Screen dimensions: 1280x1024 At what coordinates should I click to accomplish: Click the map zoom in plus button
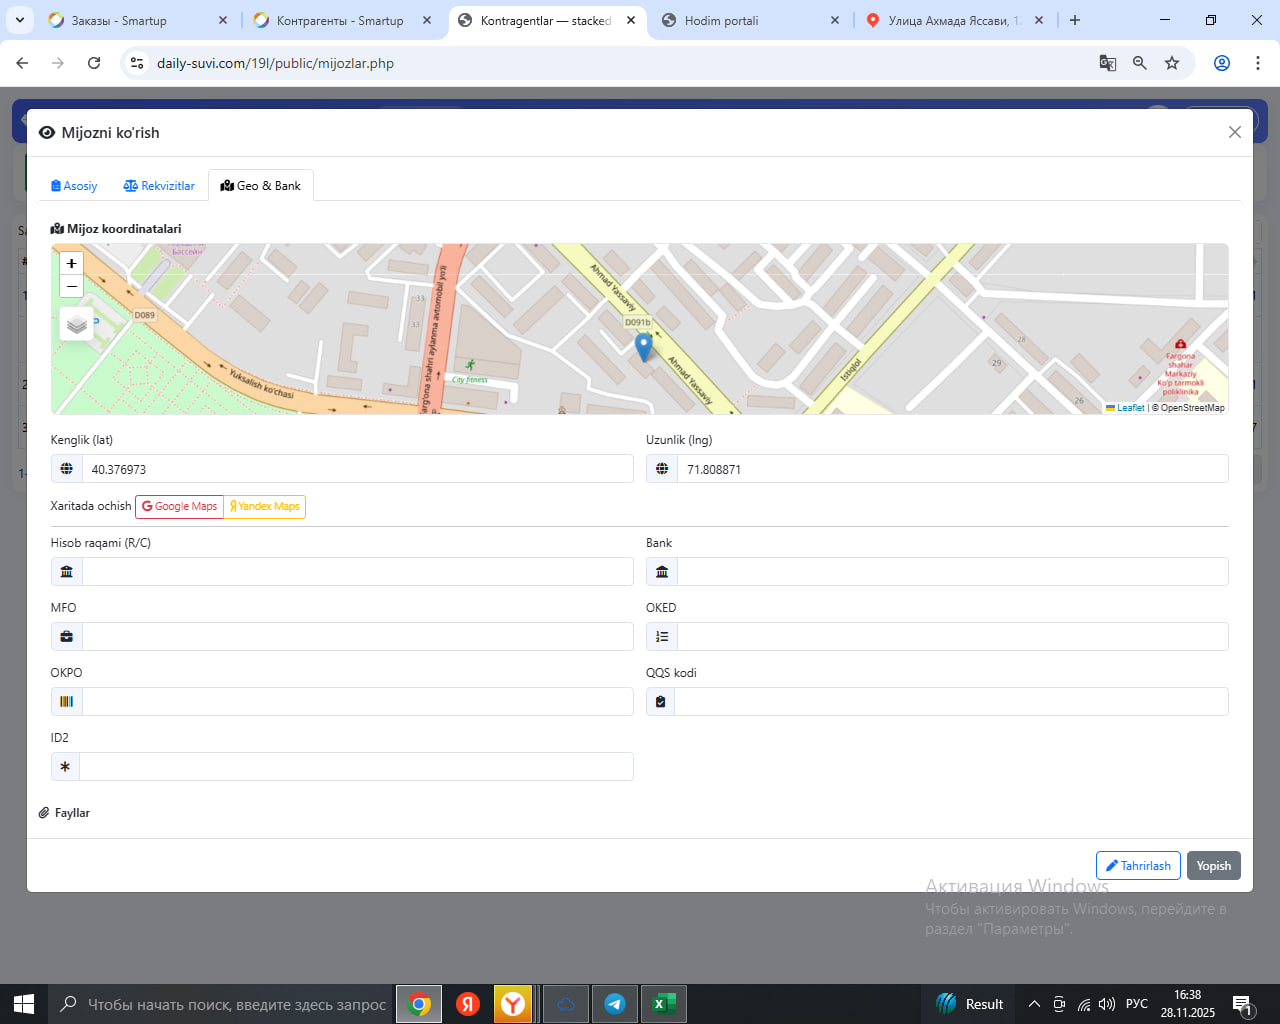click(x=71, y=263)
